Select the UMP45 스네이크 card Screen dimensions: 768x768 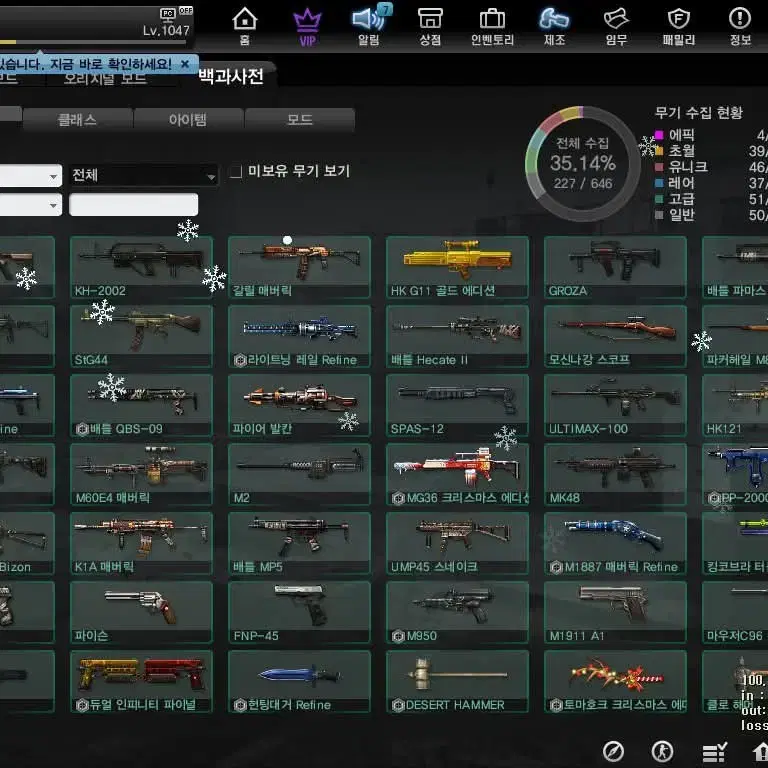pos(457,543)
